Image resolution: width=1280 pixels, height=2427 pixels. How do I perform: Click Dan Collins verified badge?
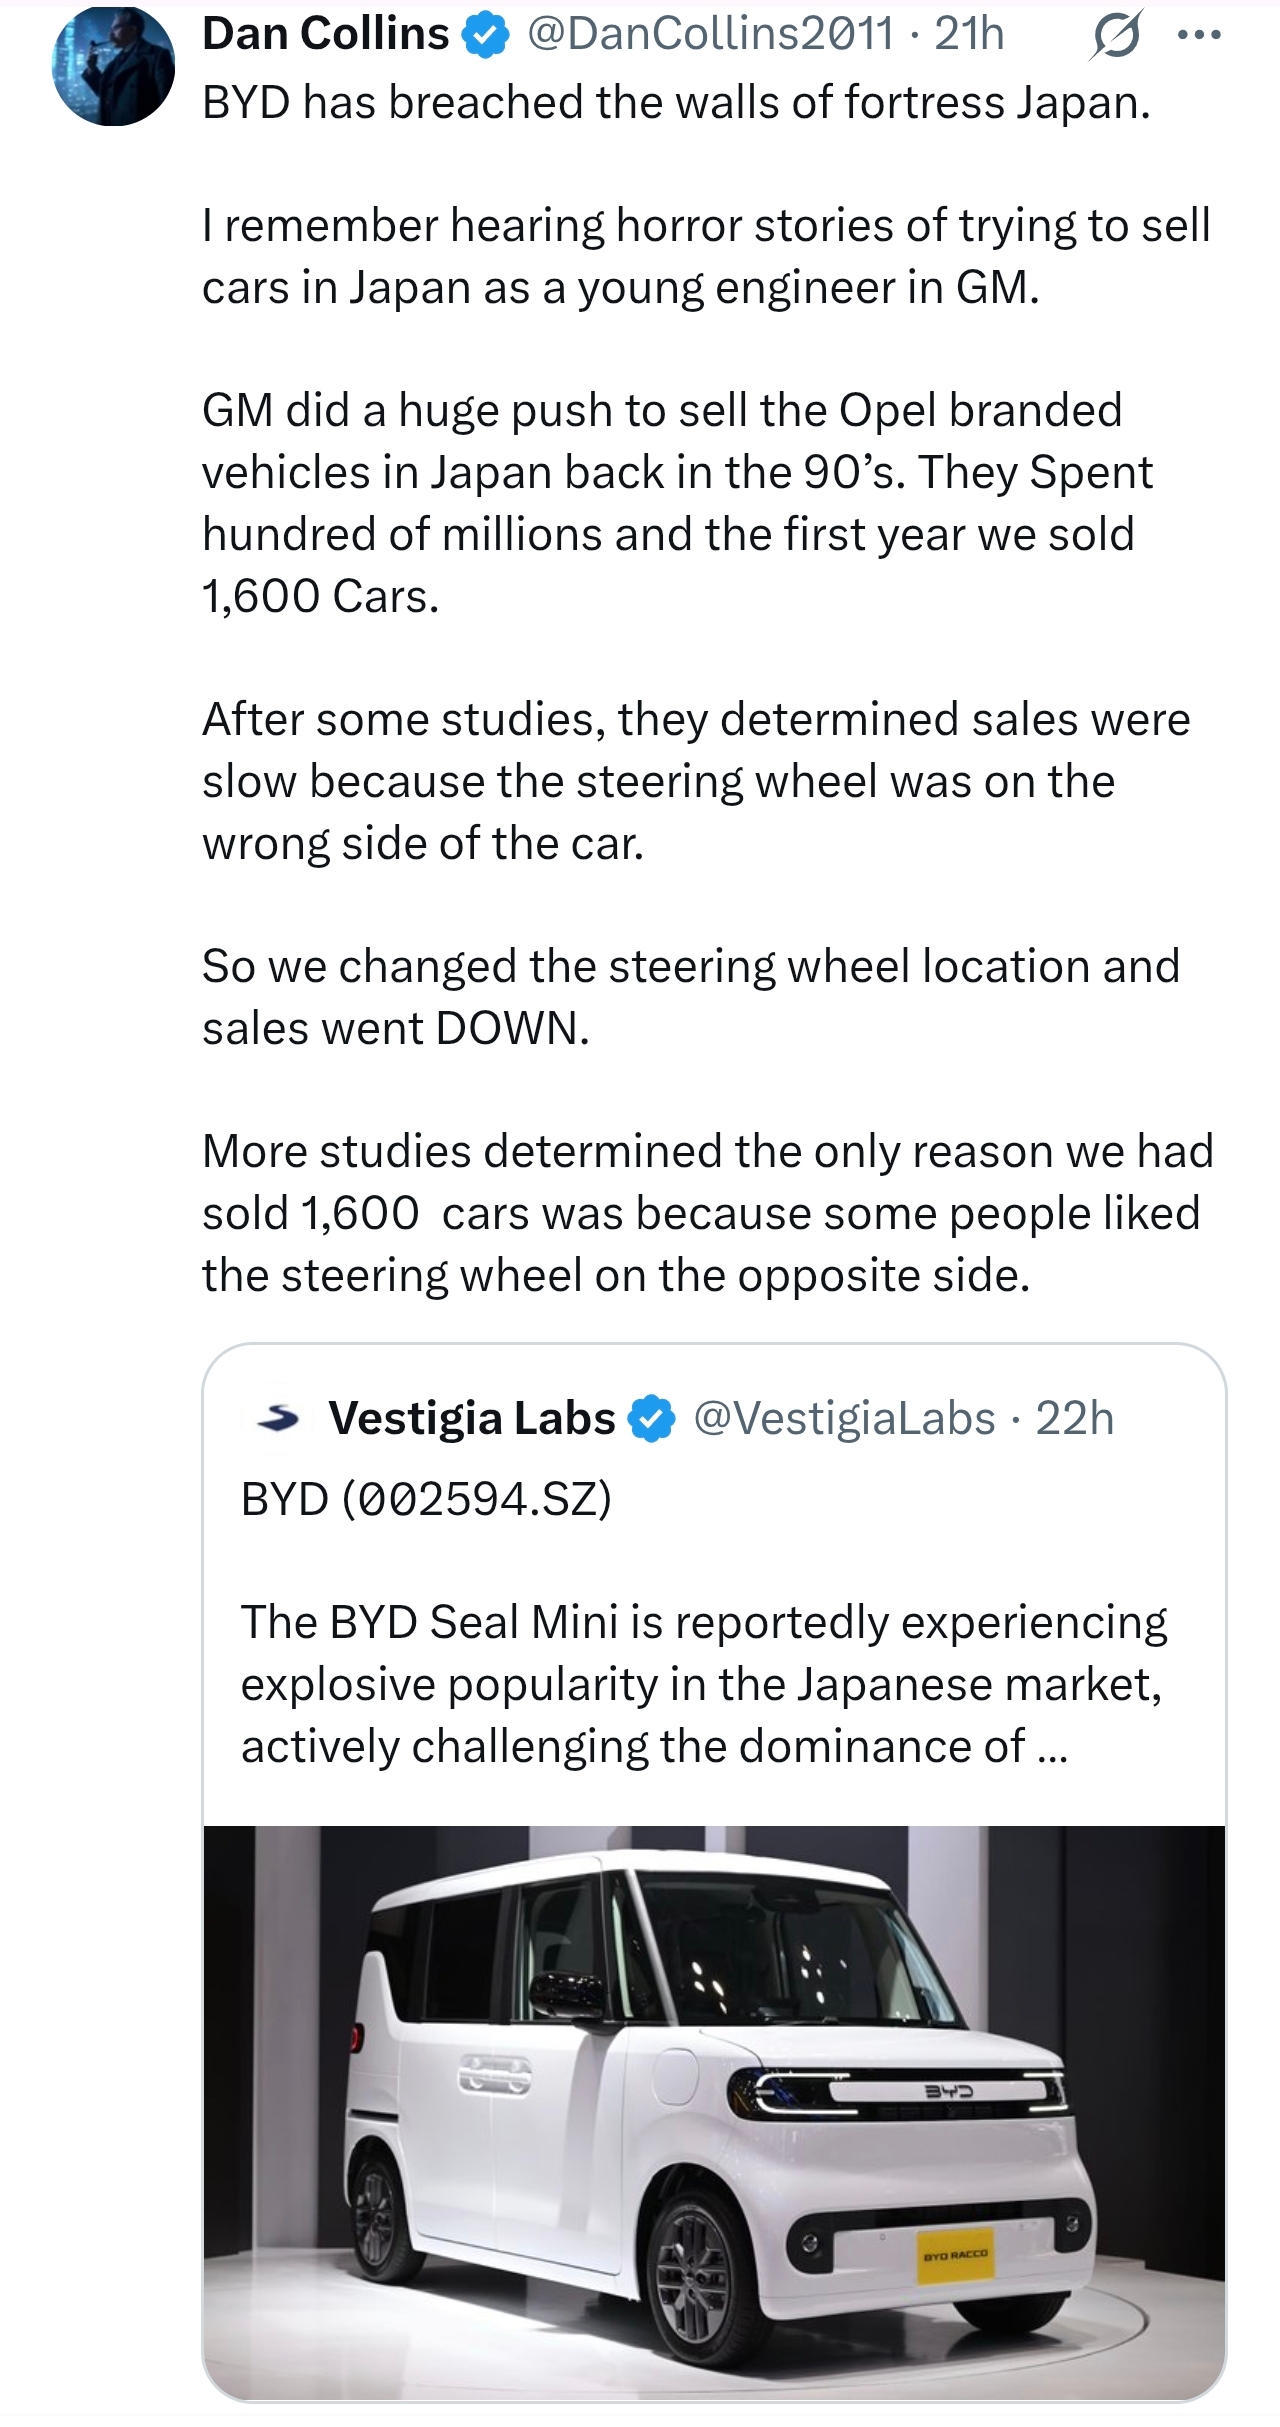[x=486, y=35]
